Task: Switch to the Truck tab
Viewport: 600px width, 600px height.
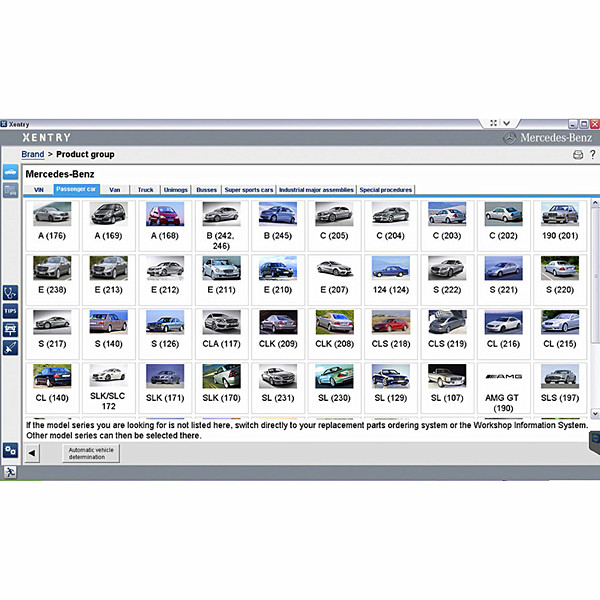Action: [x=145, y=190]
